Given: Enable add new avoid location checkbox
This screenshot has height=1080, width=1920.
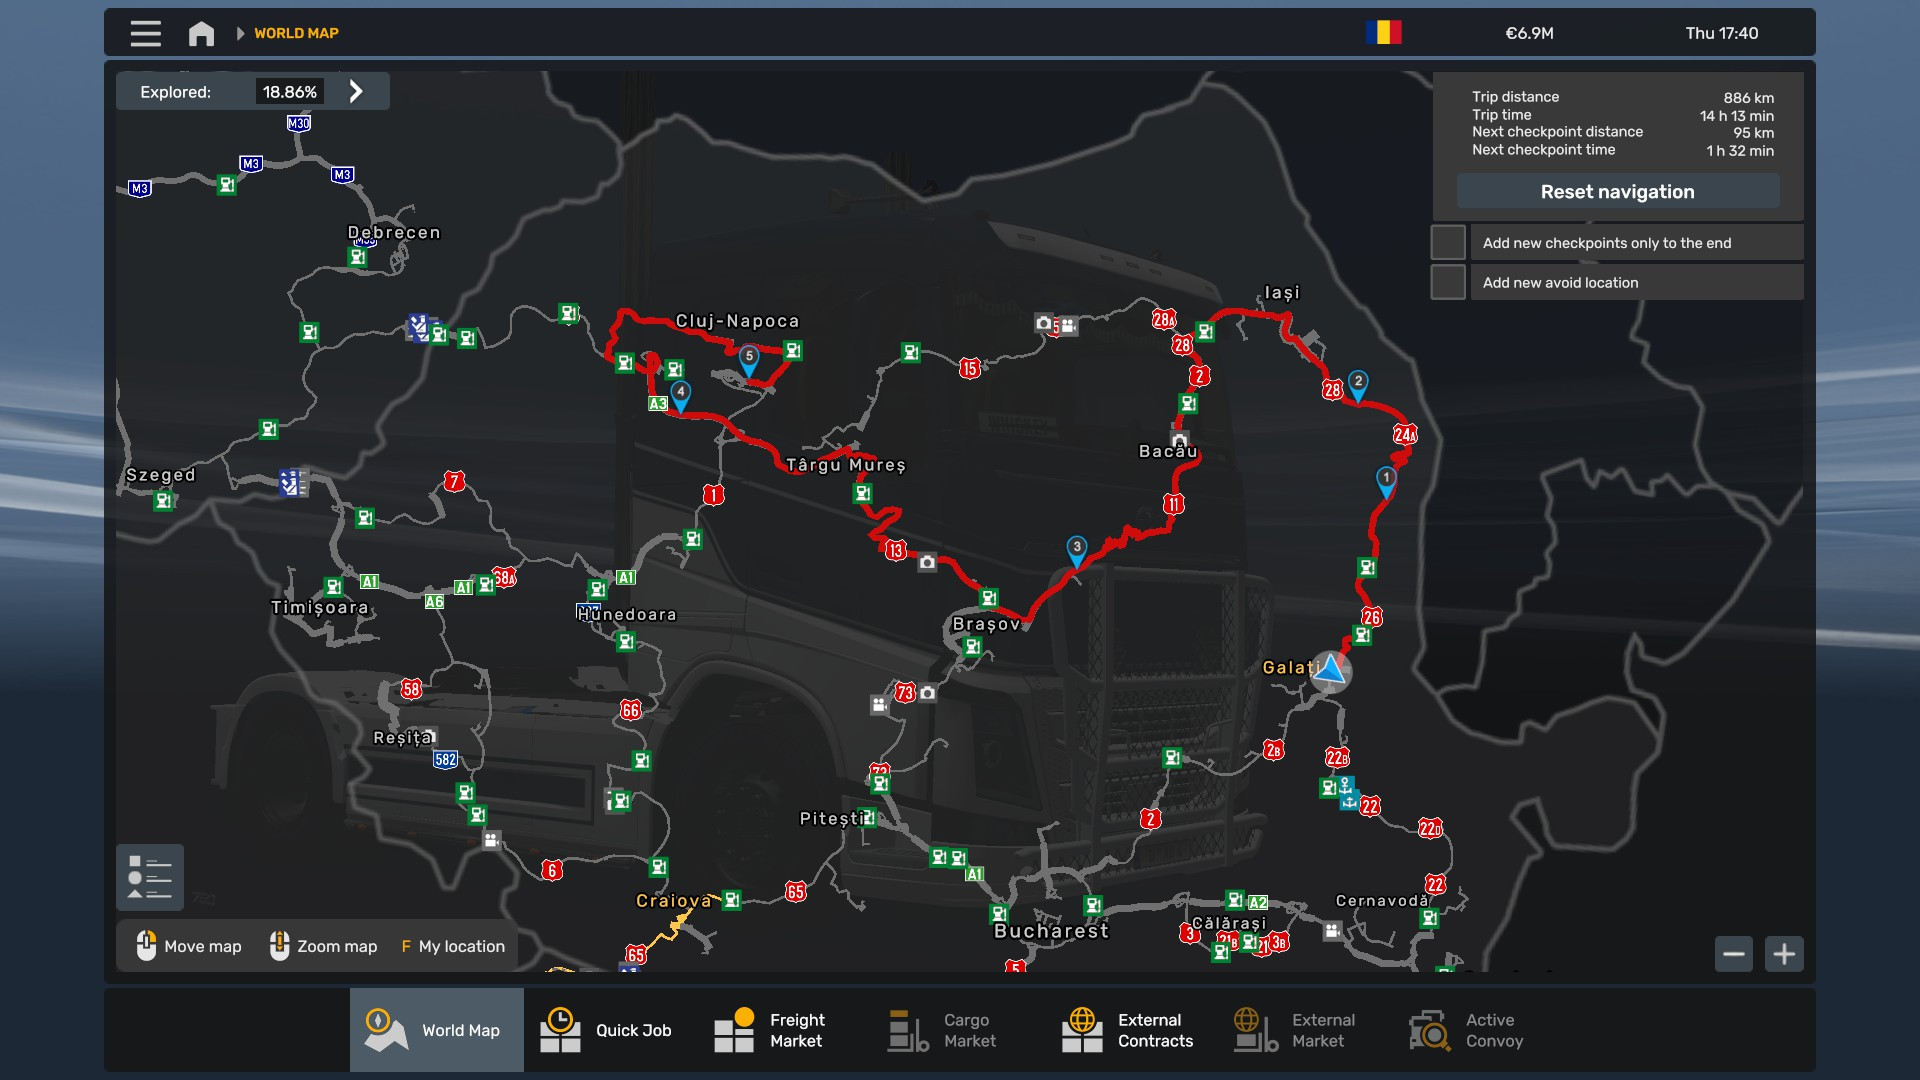Looking at the screenshot, I should tap(1448, 283).
